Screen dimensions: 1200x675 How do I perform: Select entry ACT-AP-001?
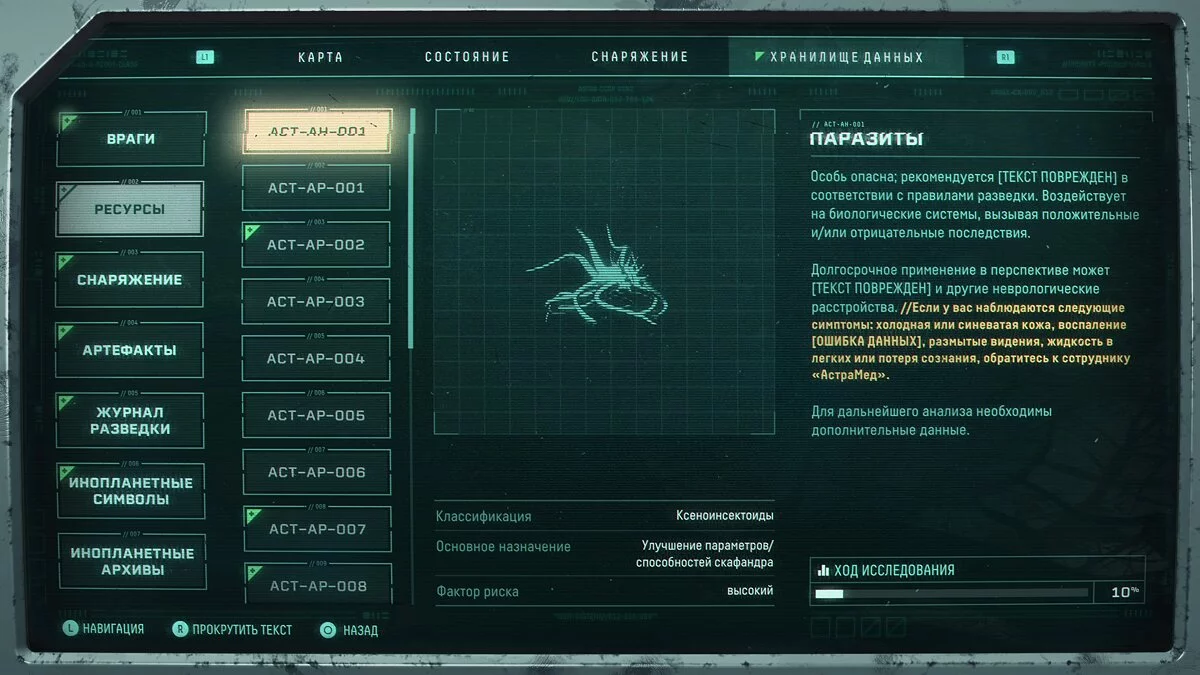316,188
